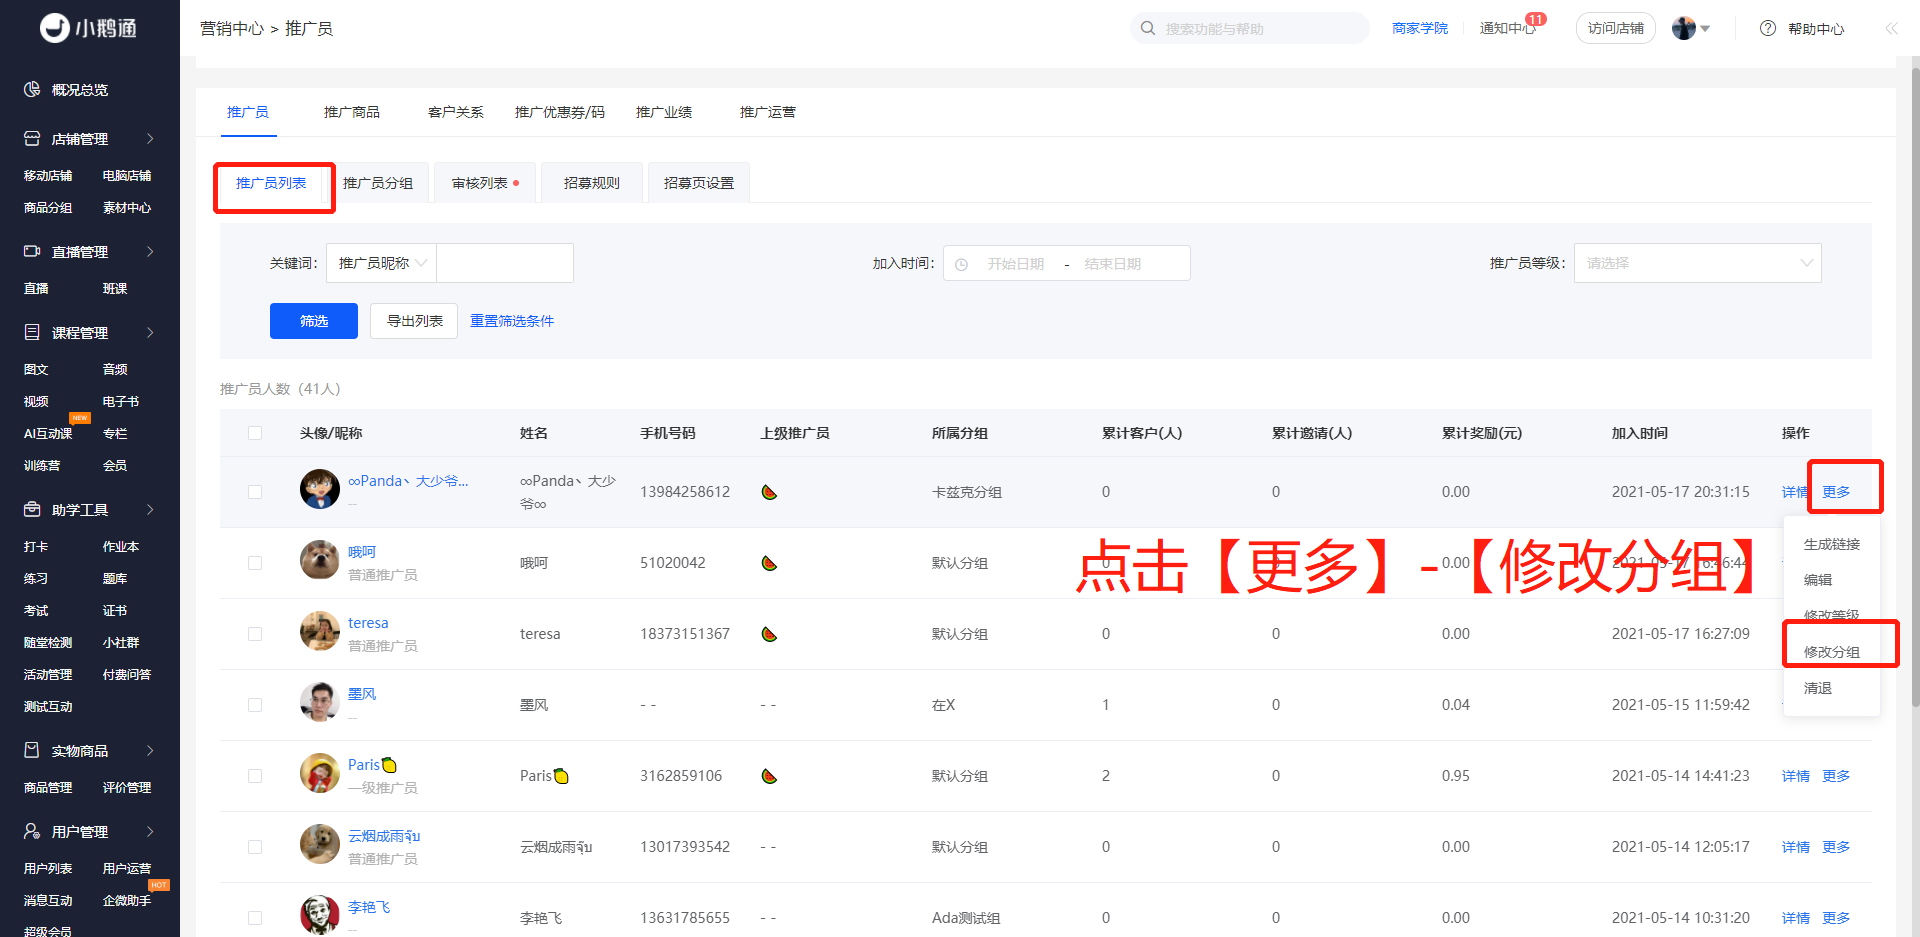Viewport: 1920px width, 937px height.
Task: Click 哦呵 dog avatar image
Action: [x=320, y=559]
